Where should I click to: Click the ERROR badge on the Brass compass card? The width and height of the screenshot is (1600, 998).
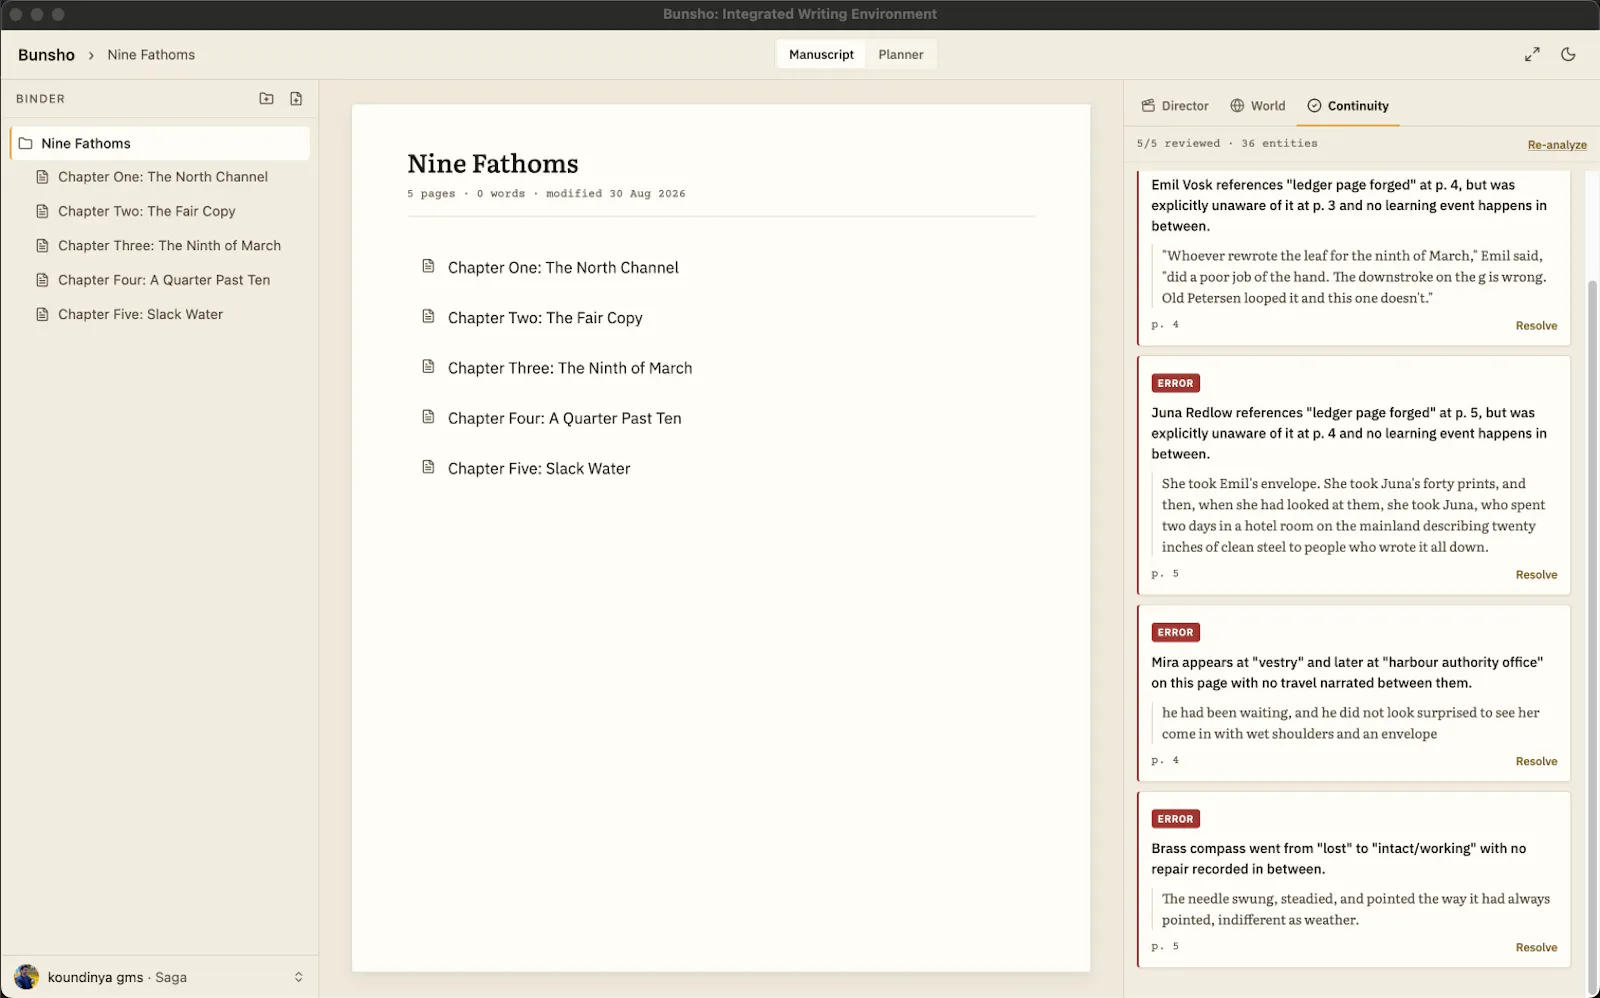pyautogui.click(x=1175, y=819)
